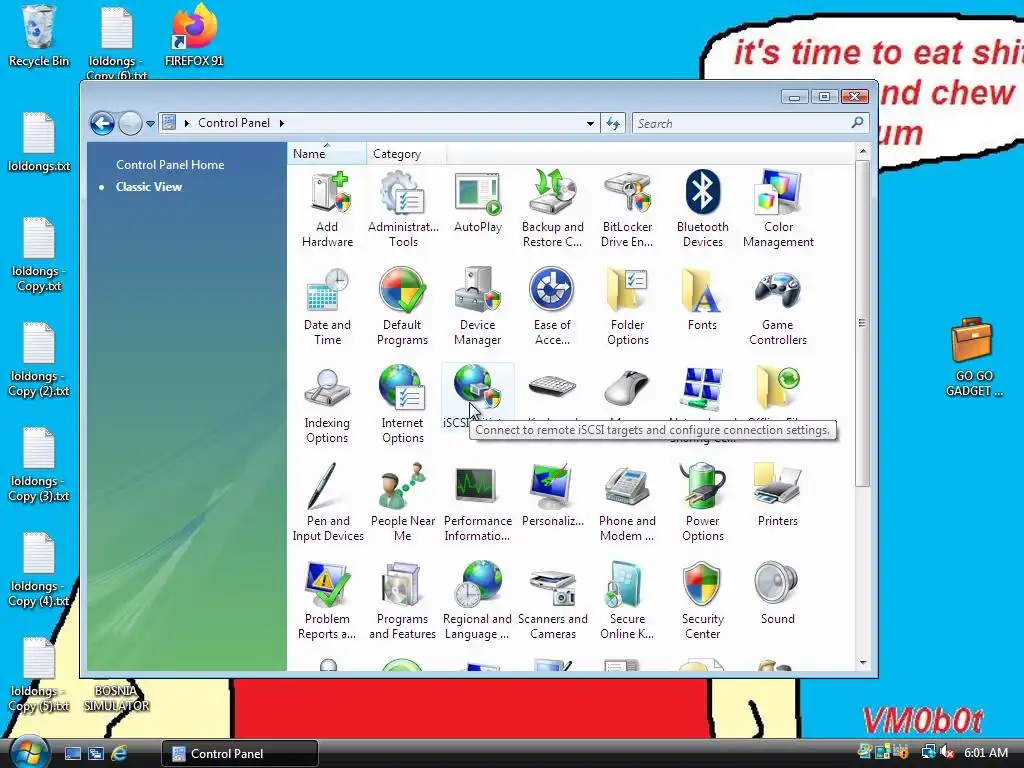Click the 6:01 AM taskbar clock
Screen dimensions: 1024x768
pos(985,752)
